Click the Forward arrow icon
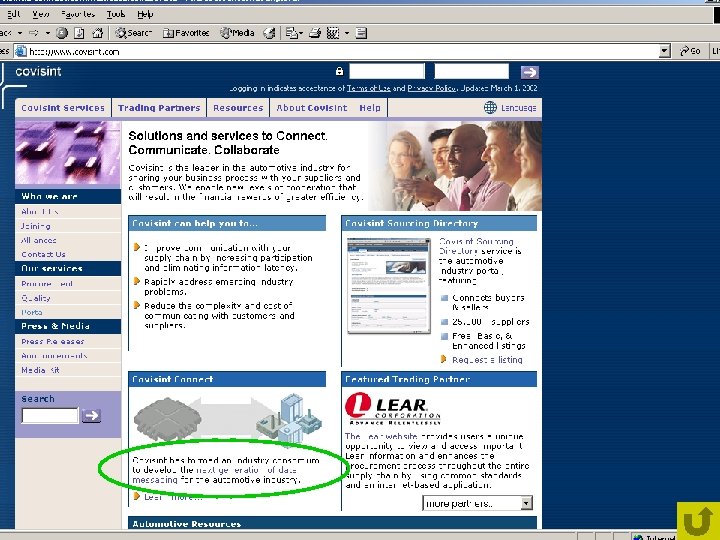The image size is (720, 540). click(34, 33)
